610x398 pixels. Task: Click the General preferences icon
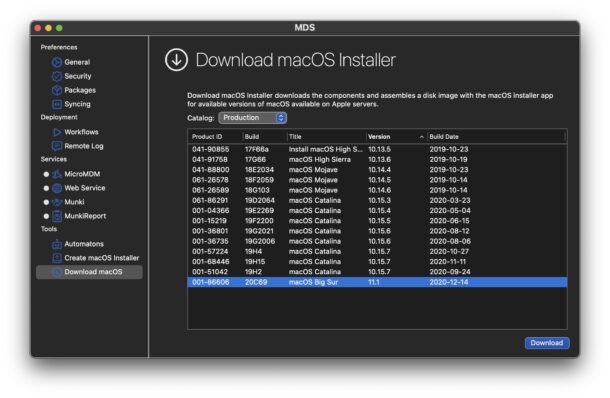pos(57,62)
